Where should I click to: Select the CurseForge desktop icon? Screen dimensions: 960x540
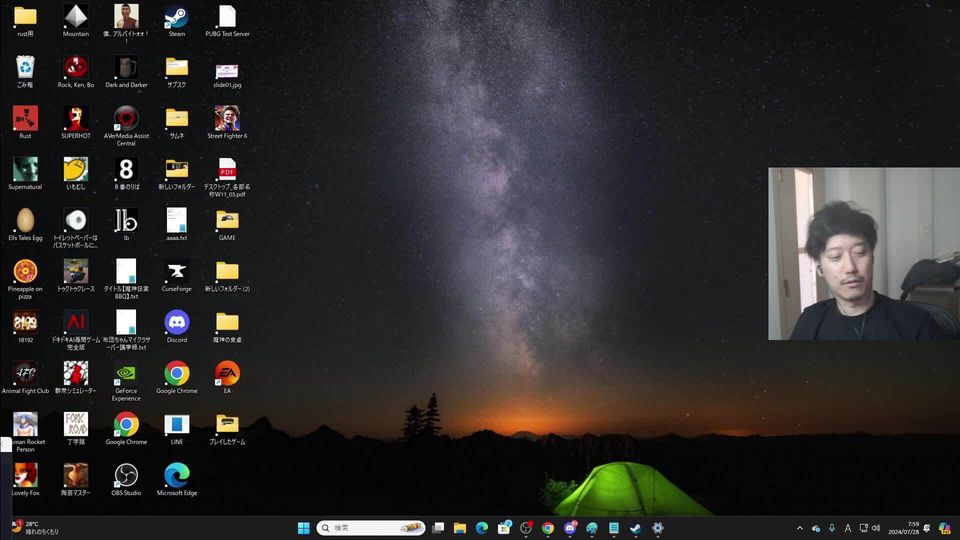(x=177, y=271)
